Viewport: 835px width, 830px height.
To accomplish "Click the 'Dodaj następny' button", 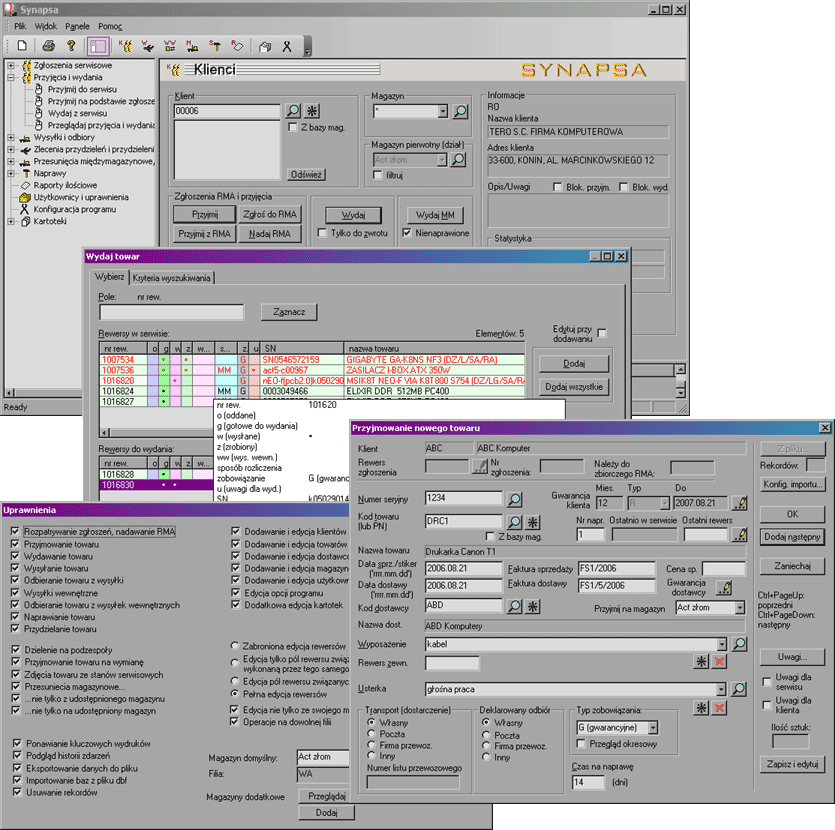I will (x=792, y=537).
